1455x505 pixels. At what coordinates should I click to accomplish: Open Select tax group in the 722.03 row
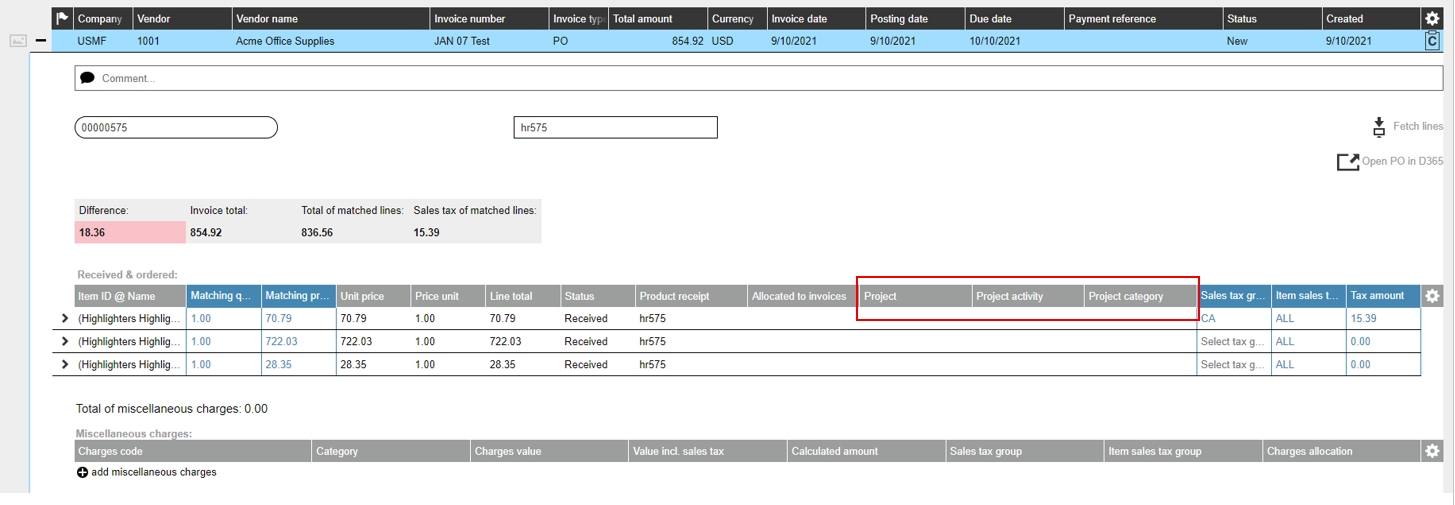click(x=1233, y=342)
